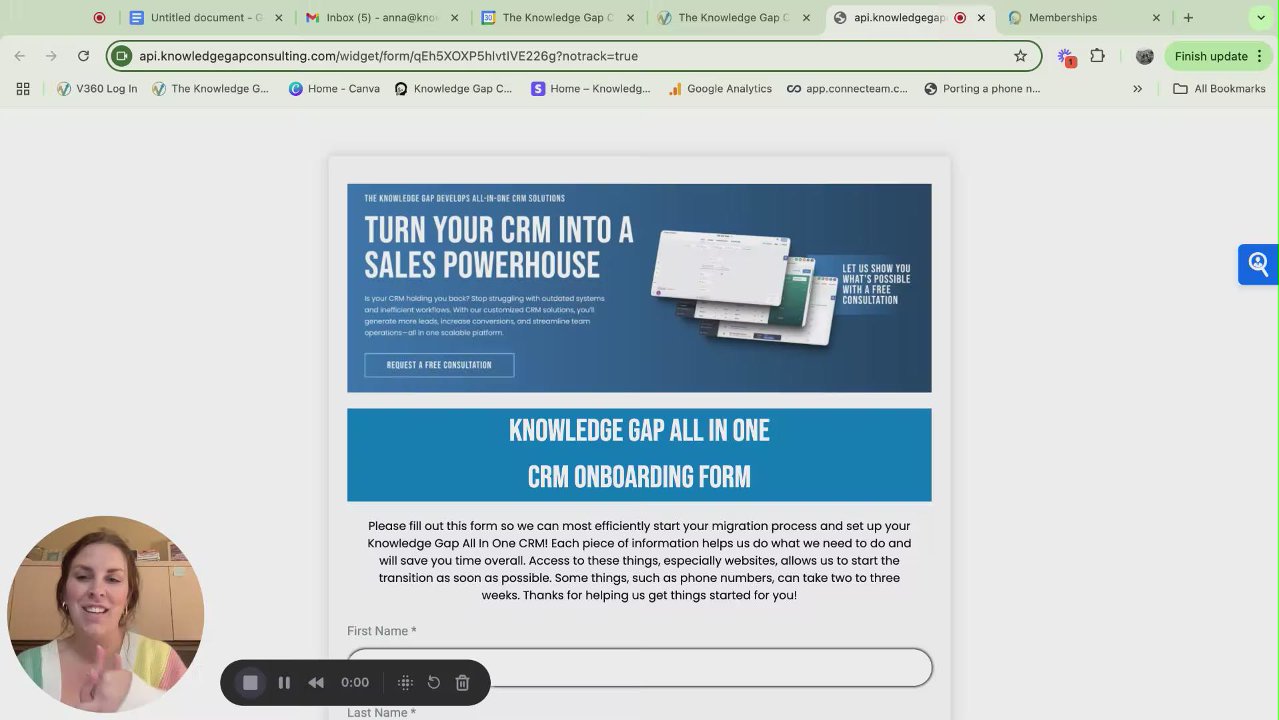Image resolution: width=1279 pixels, height=720 pixels.
Task: Stop the recording with square button
Action: pos(250,682)
